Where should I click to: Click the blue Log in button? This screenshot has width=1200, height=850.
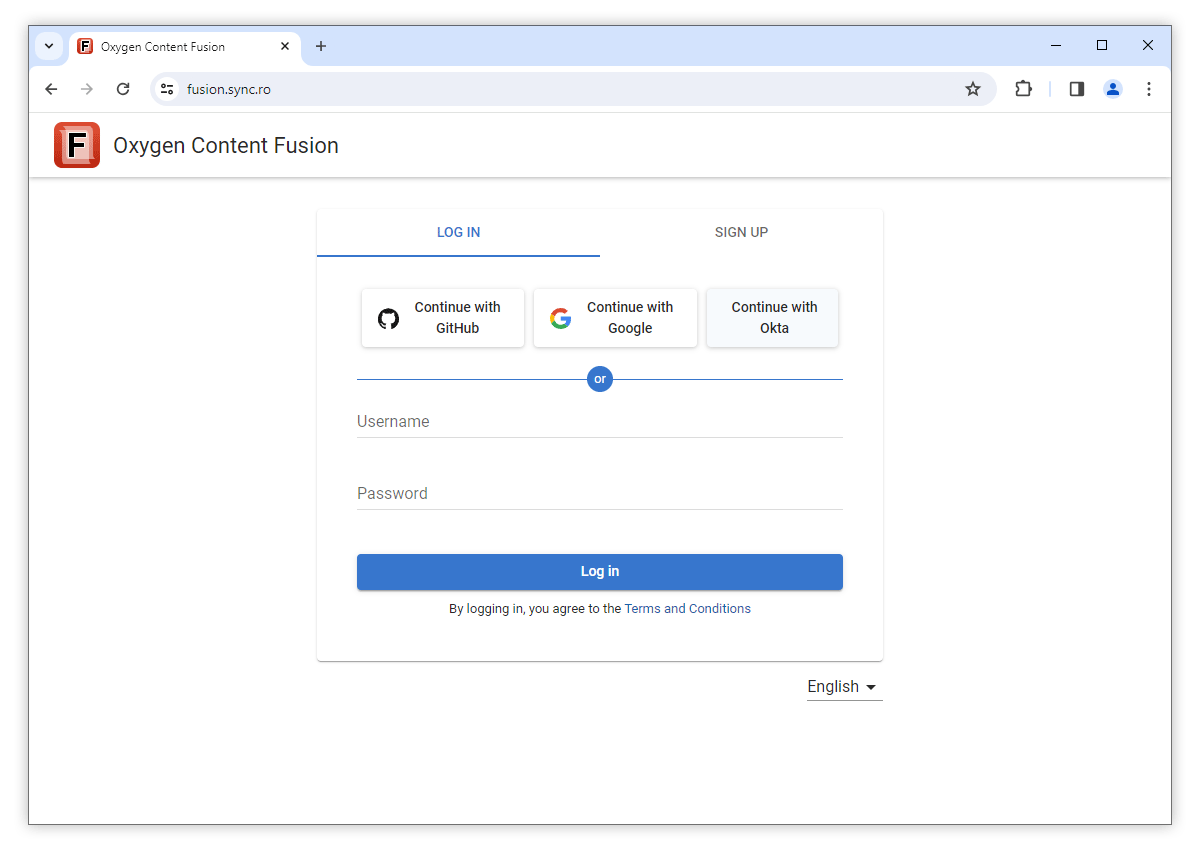600,572
